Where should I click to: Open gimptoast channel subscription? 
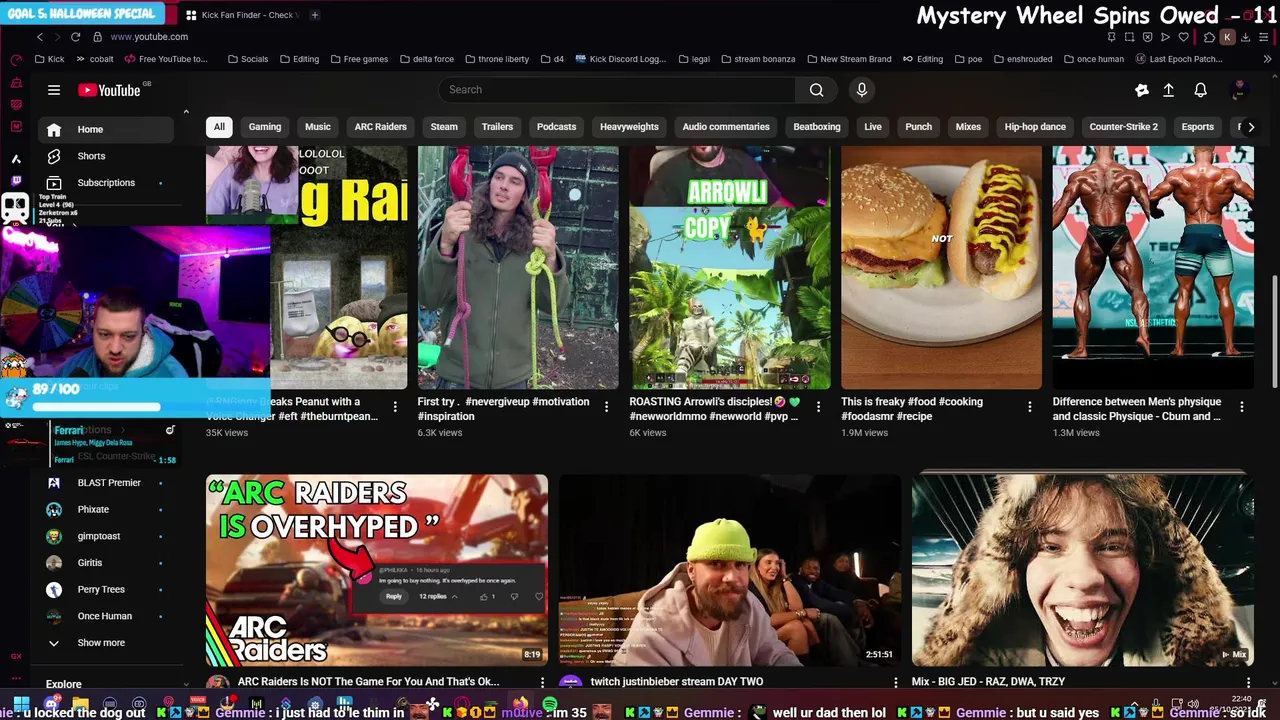[106, 536]
